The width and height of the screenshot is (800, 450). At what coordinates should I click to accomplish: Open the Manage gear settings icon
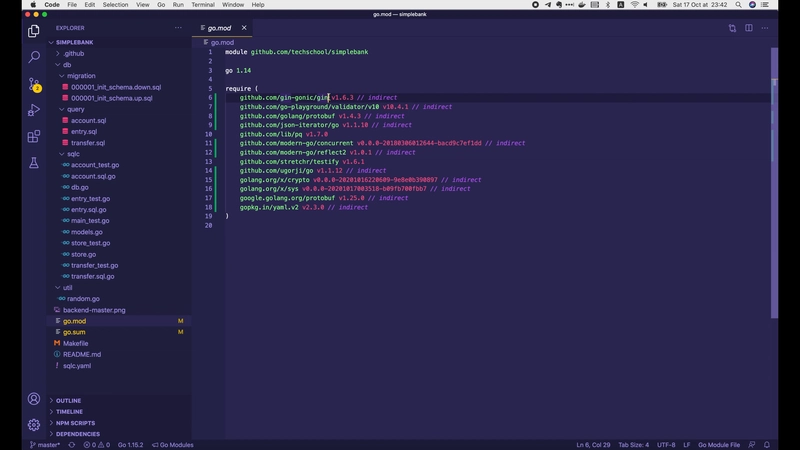pos(34,424)
